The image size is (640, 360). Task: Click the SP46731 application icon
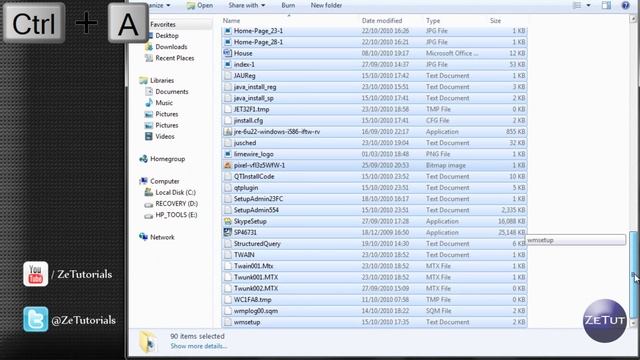click(228, 232)
